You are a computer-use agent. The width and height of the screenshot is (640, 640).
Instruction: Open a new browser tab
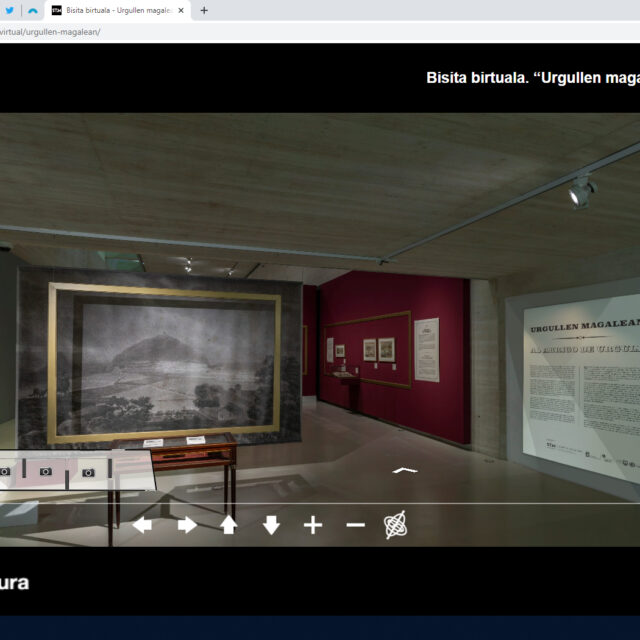(204, 10)
